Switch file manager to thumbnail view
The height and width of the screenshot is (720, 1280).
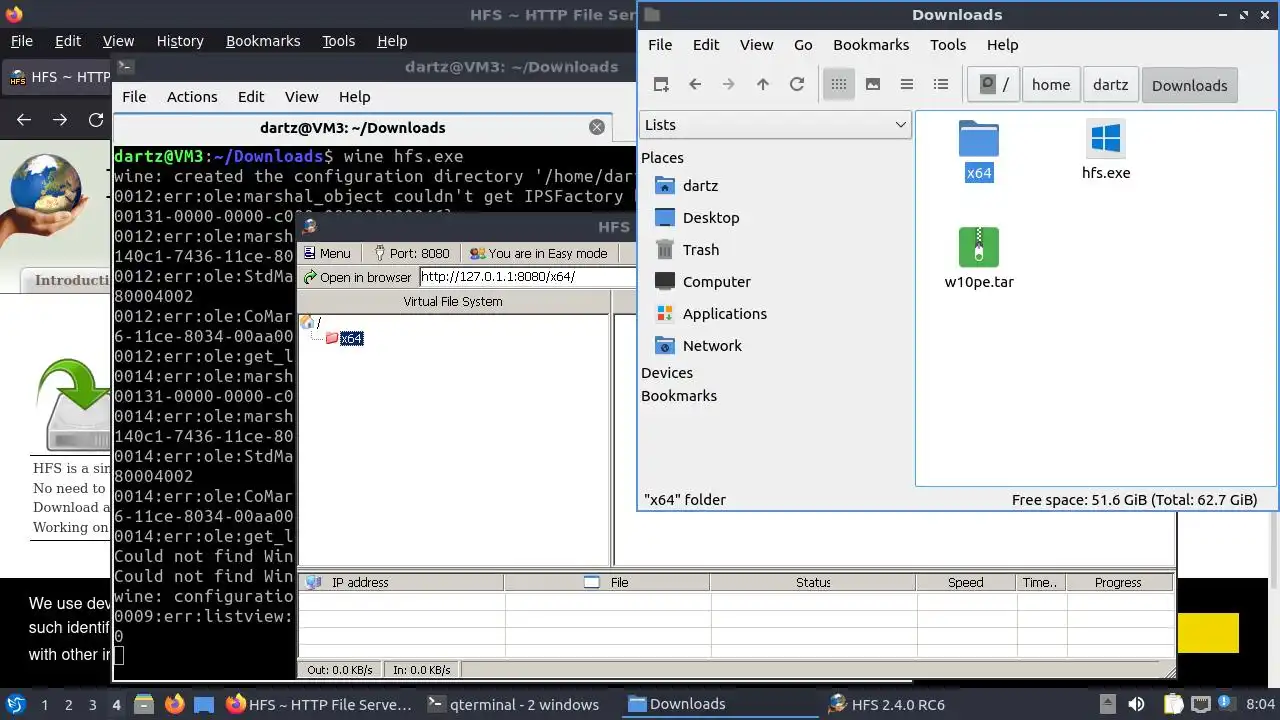tap(873, 85)
